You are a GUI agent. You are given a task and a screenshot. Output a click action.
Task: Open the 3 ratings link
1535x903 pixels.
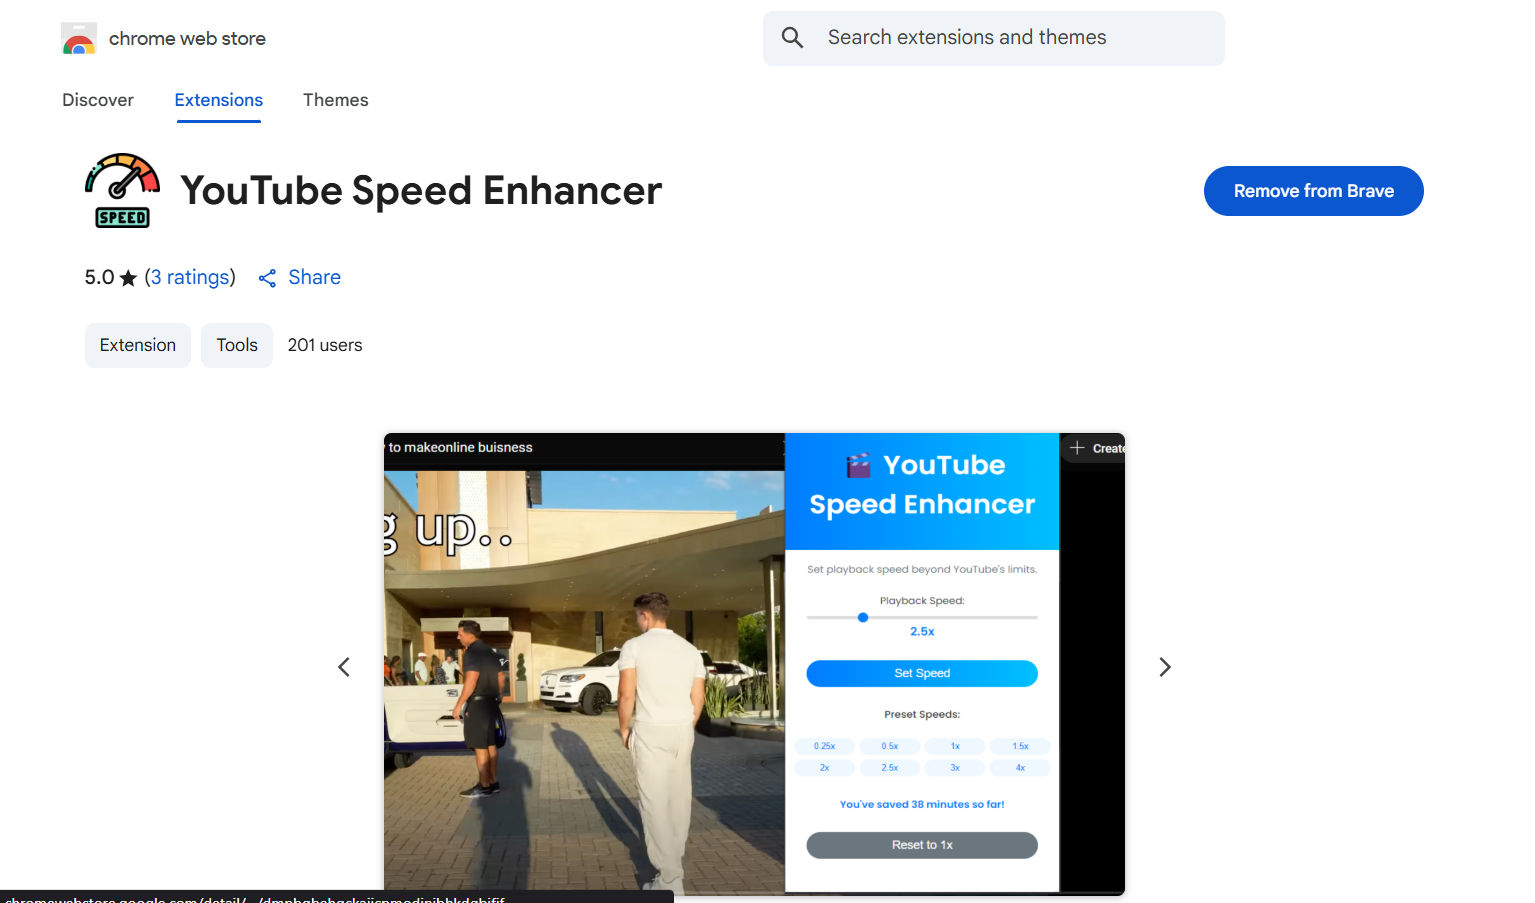(x=190, y=277)
